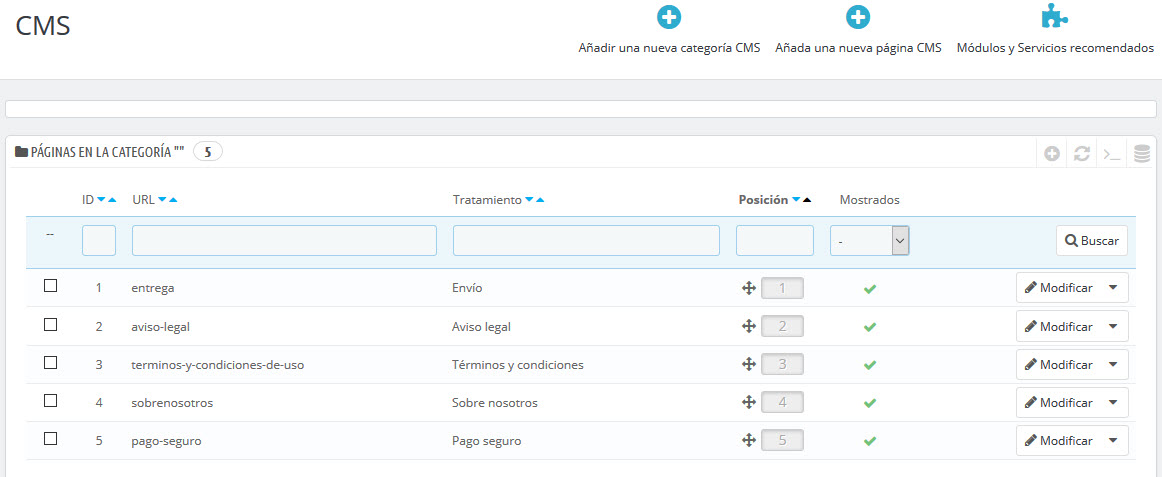Click the title cell Sobre nosotros
Image resolution: width=1162 pixels, height=477 pixels.
tap(494, 403)
